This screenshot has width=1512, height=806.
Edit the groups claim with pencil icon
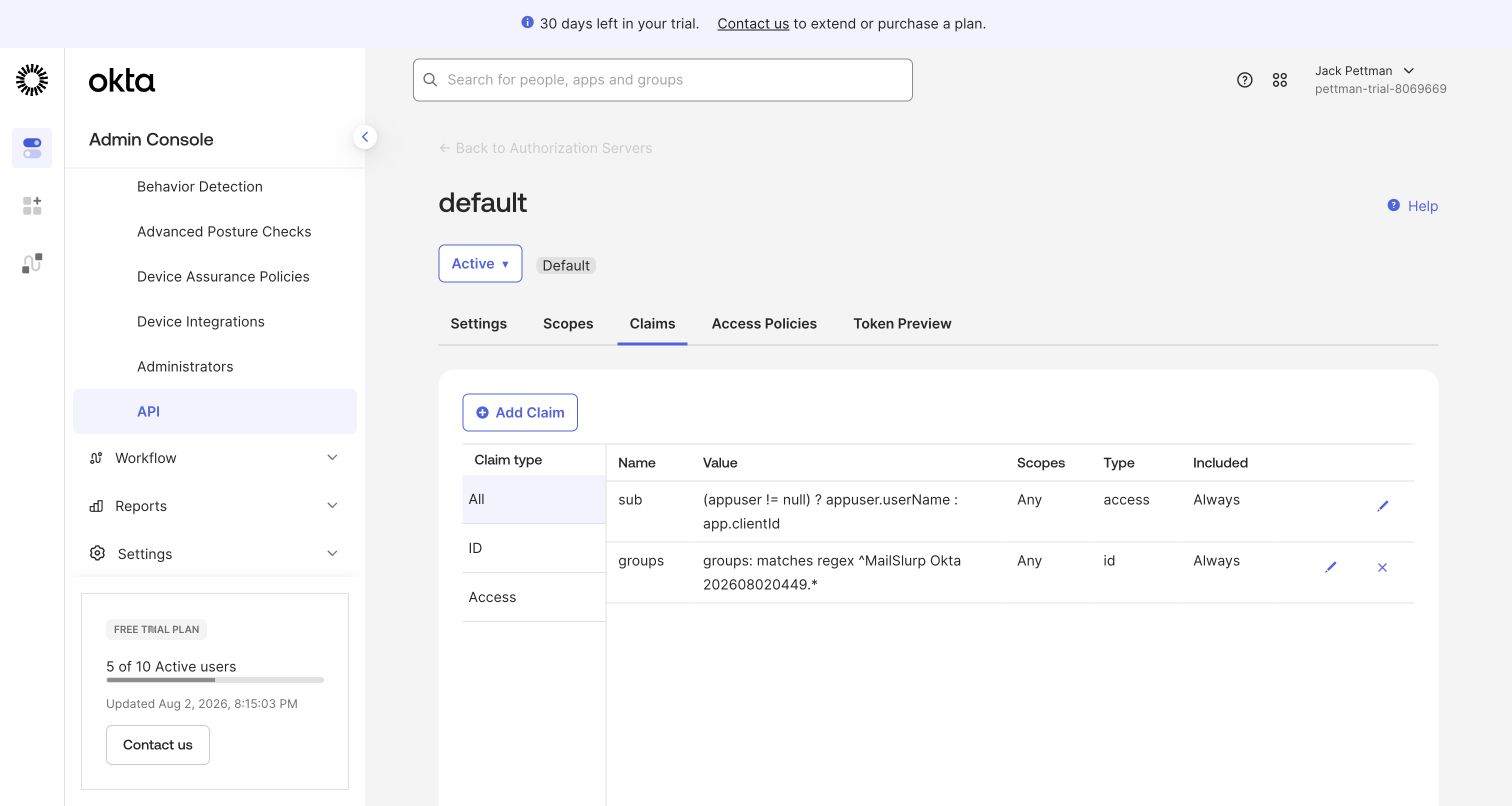tap(1331, 567)
